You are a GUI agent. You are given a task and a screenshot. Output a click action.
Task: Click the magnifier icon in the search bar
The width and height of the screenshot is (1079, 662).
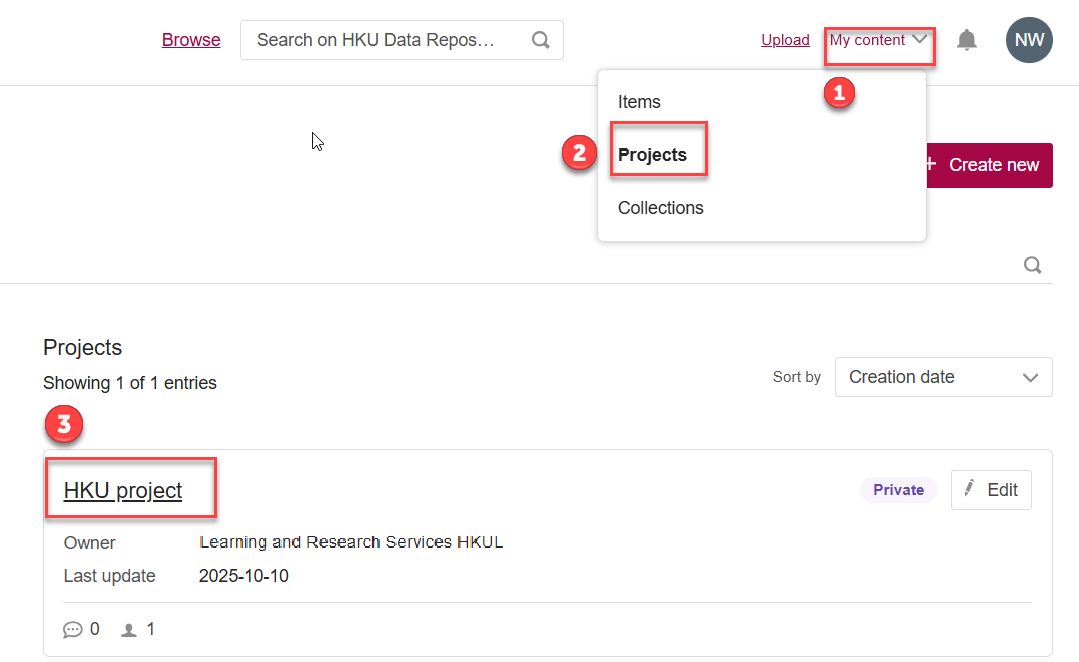tap(540, 40)
